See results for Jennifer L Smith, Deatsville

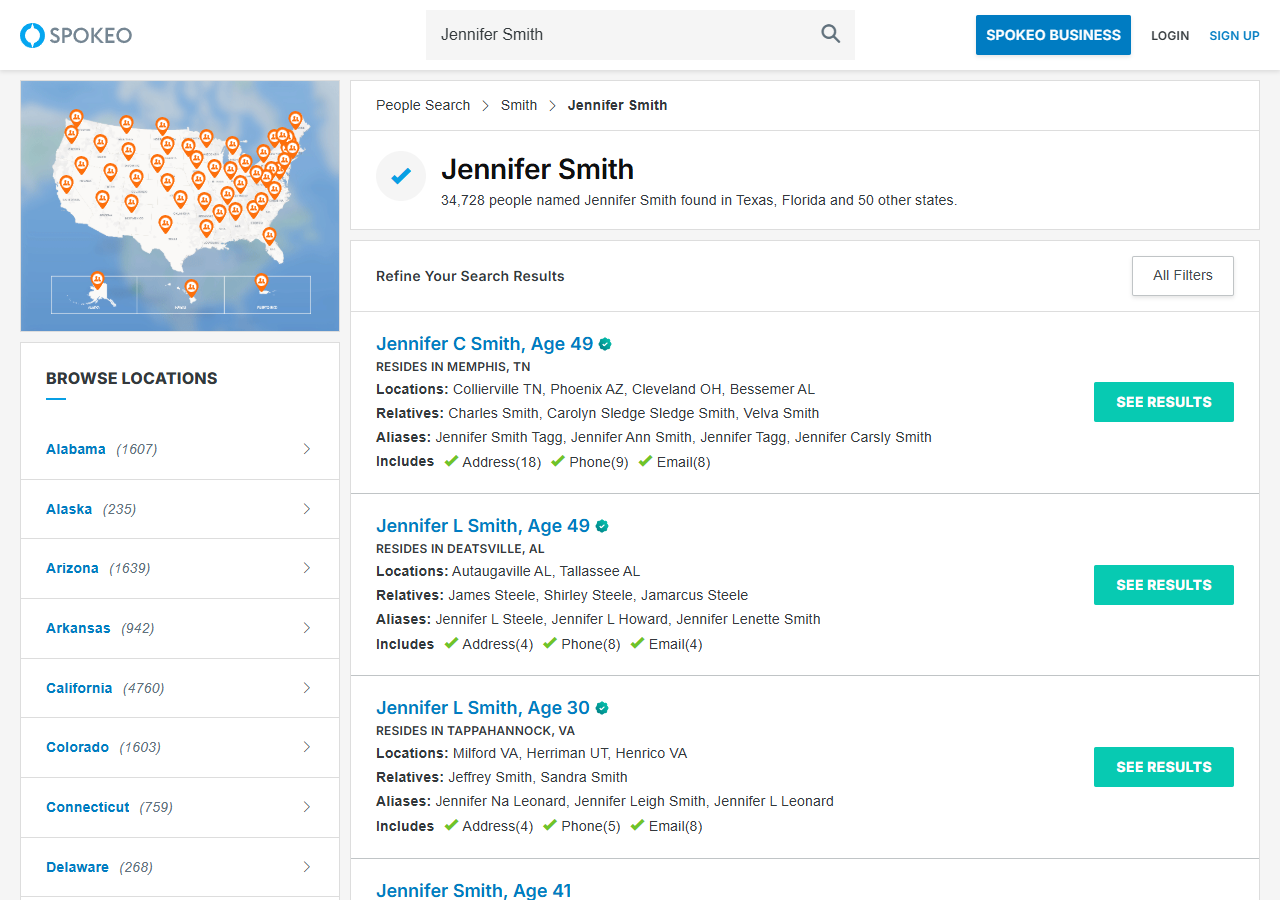(1164, 585)
